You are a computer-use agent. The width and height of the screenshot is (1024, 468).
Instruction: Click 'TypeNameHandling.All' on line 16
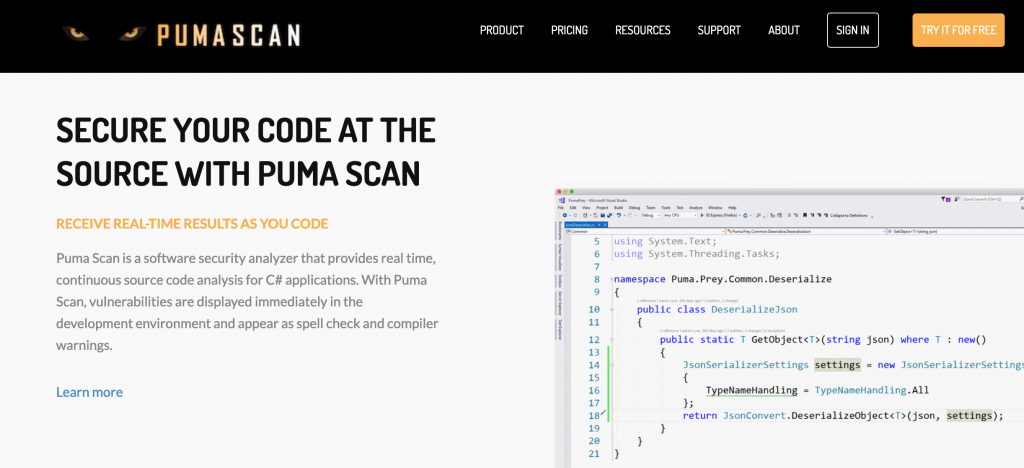click(x=872, y=390)
